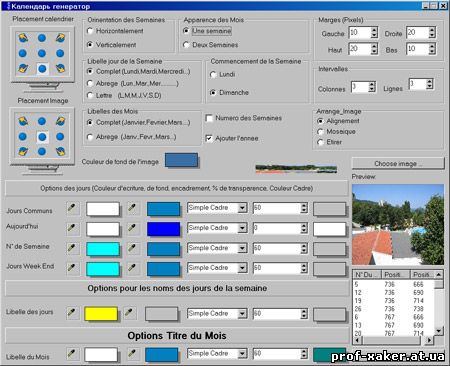Expand frame dropdown in Jours Week End row
The width and height of the screenshot is (450, 366).
pos(242,268)
